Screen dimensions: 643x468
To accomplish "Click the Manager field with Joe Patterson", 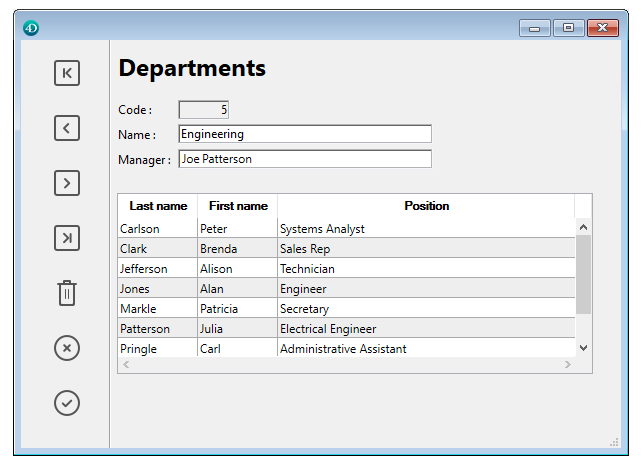I will (x=304, y=159).
